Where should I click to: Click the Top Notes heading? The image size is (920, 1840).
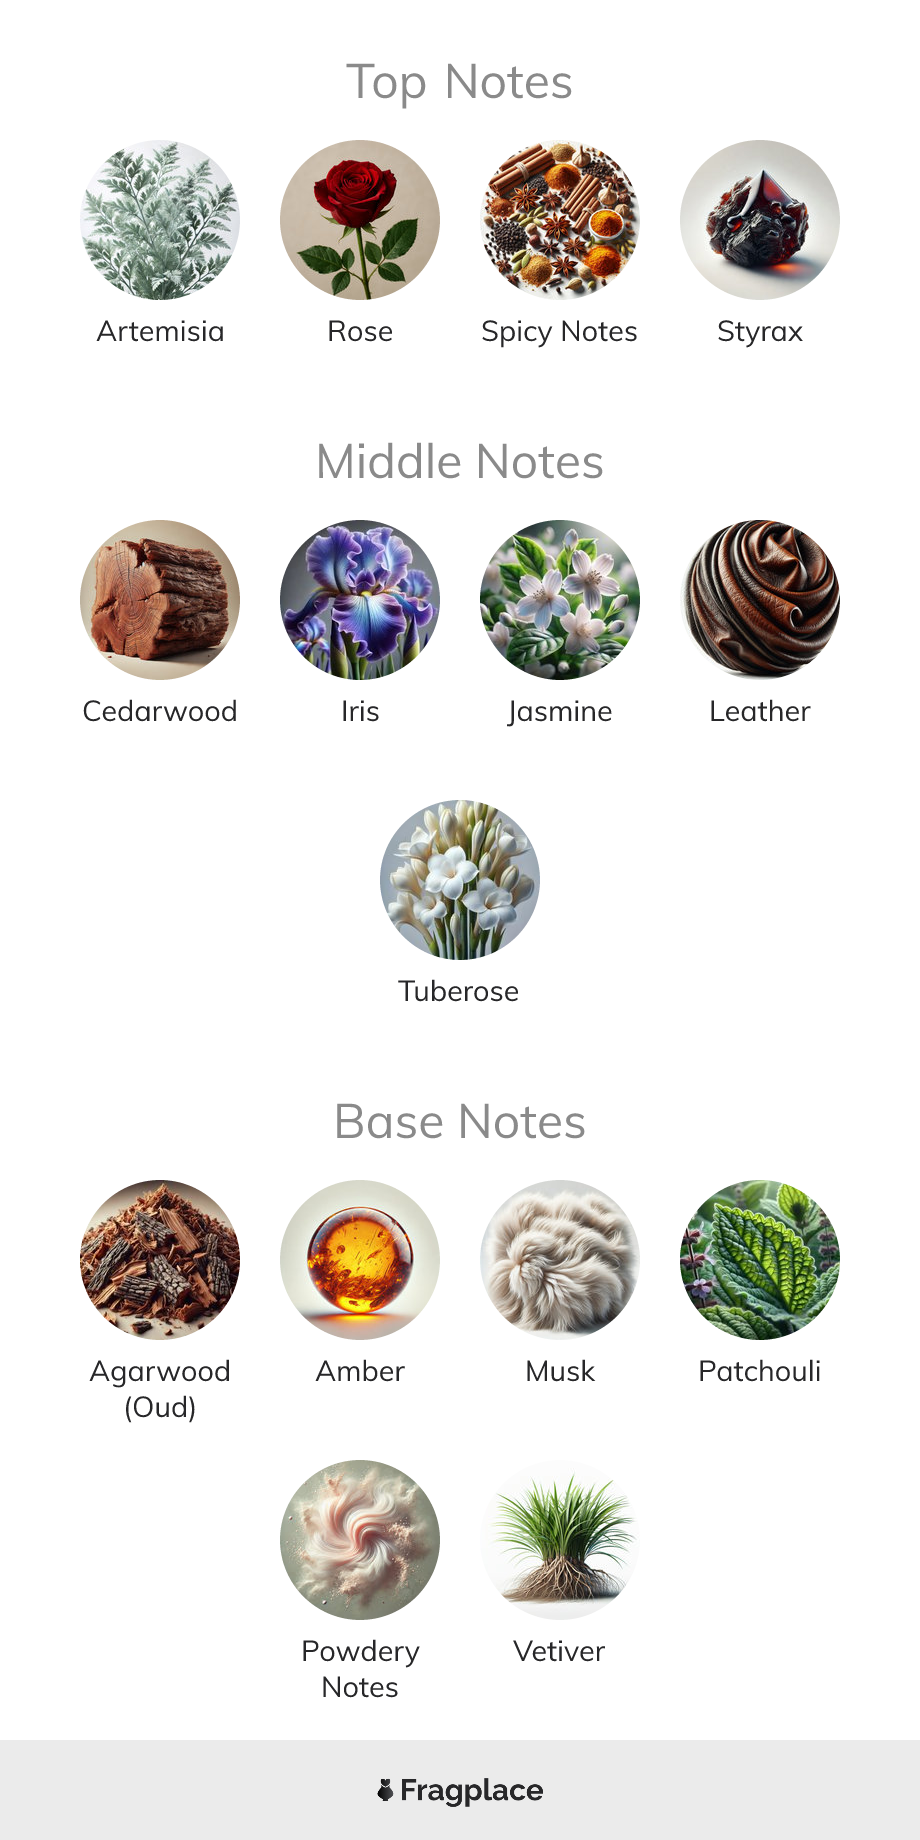tap(460, 83)
